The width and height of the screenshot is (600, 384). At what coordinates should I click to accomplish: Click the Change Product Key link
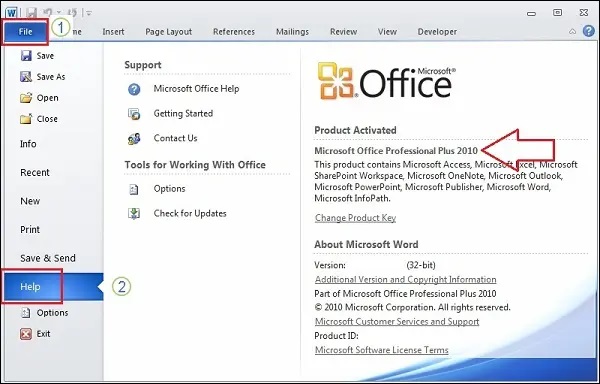pyautogui.click(x=355, y=218)
